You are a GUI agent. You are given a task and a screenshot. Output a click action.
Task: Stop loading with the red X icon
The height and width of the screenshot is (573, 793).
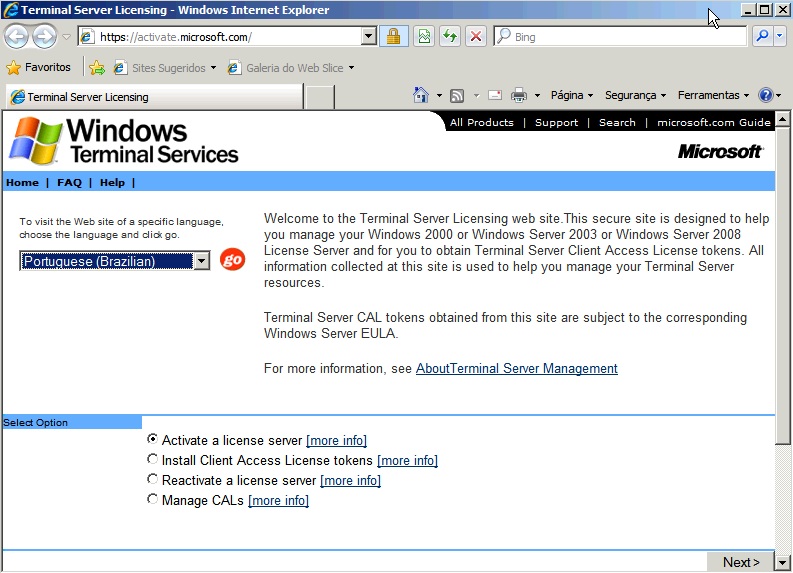(x=475, y=37)
